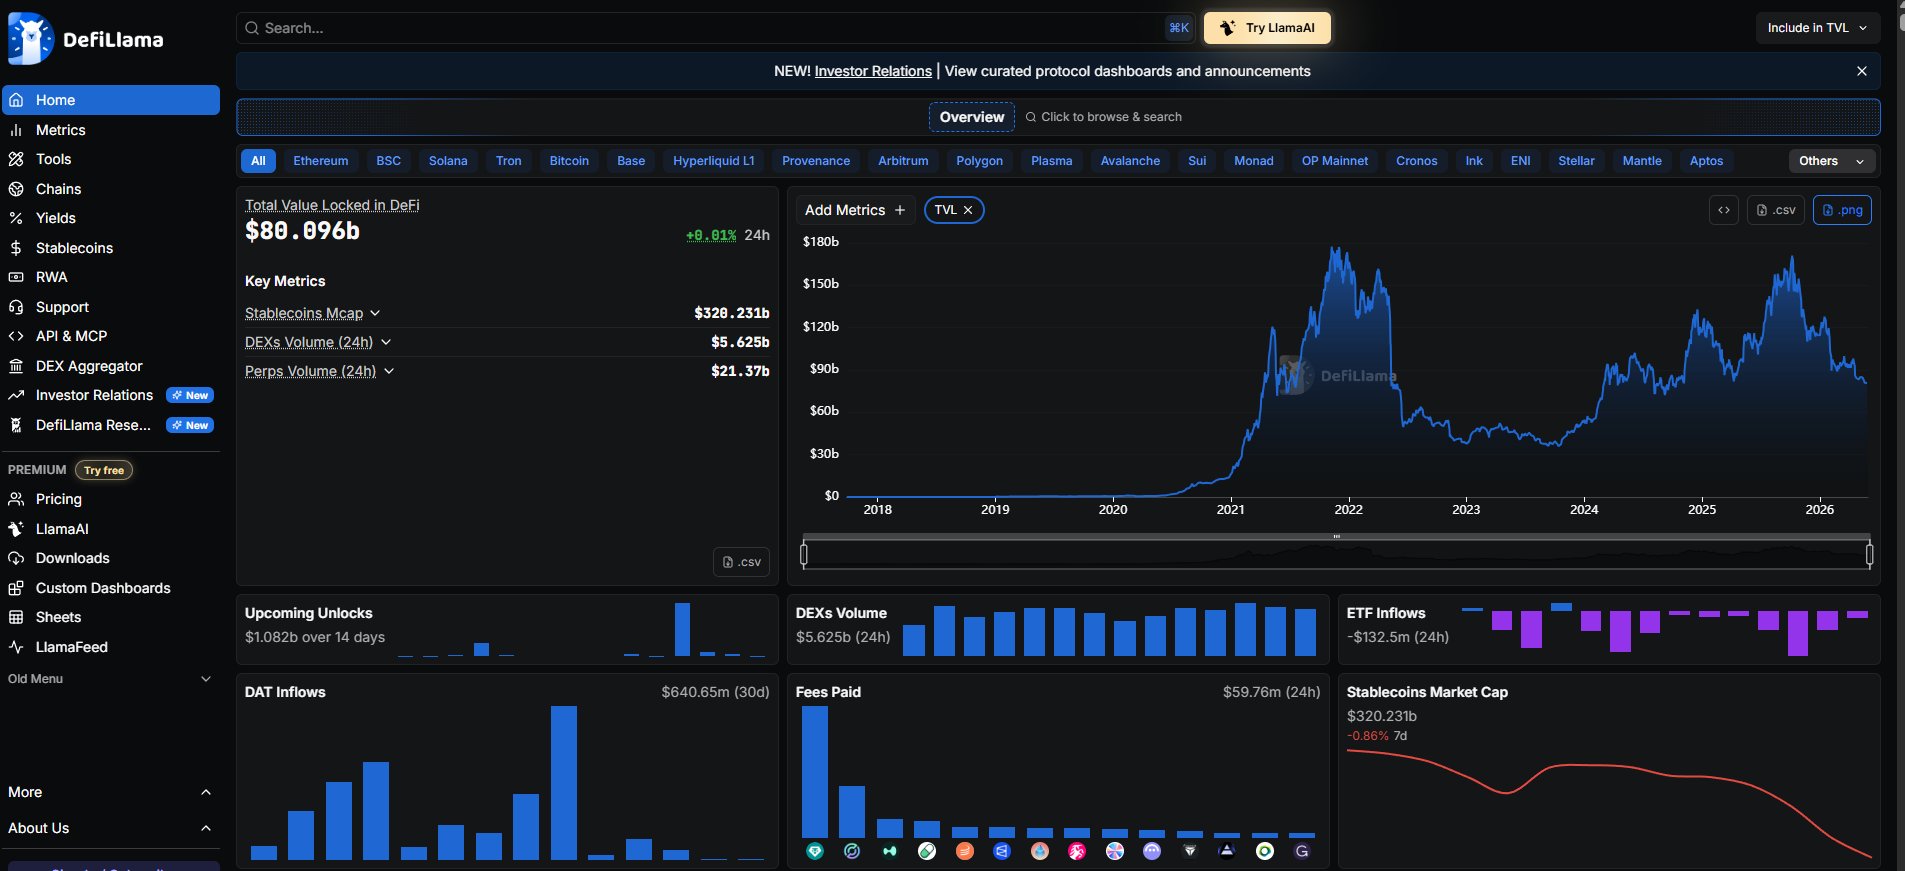The image size is (1905, 871).
Task: Click the Overview button
Action: point(972,117)
